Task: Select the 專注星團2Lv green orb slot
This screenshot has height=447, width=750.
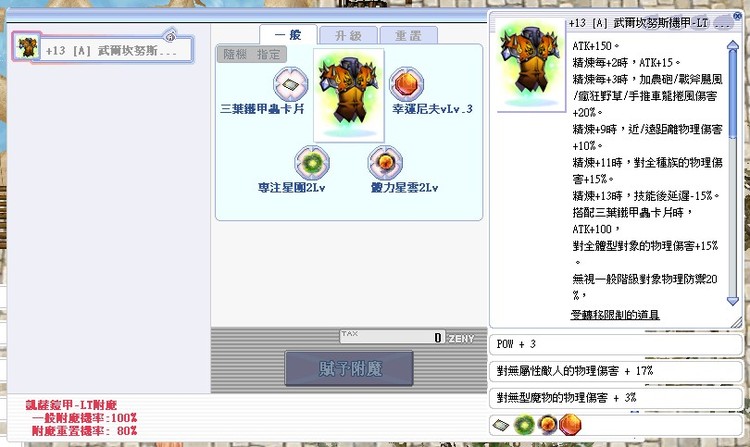Action: click(x=312, y=163)
